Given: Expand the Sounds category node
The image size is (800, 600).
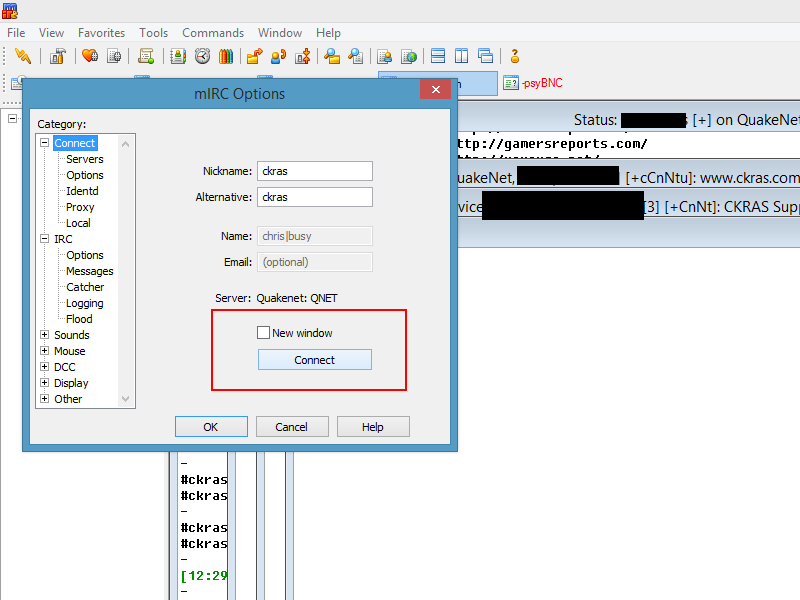Looking at the screenshot, I should click(x=44, y=335).
